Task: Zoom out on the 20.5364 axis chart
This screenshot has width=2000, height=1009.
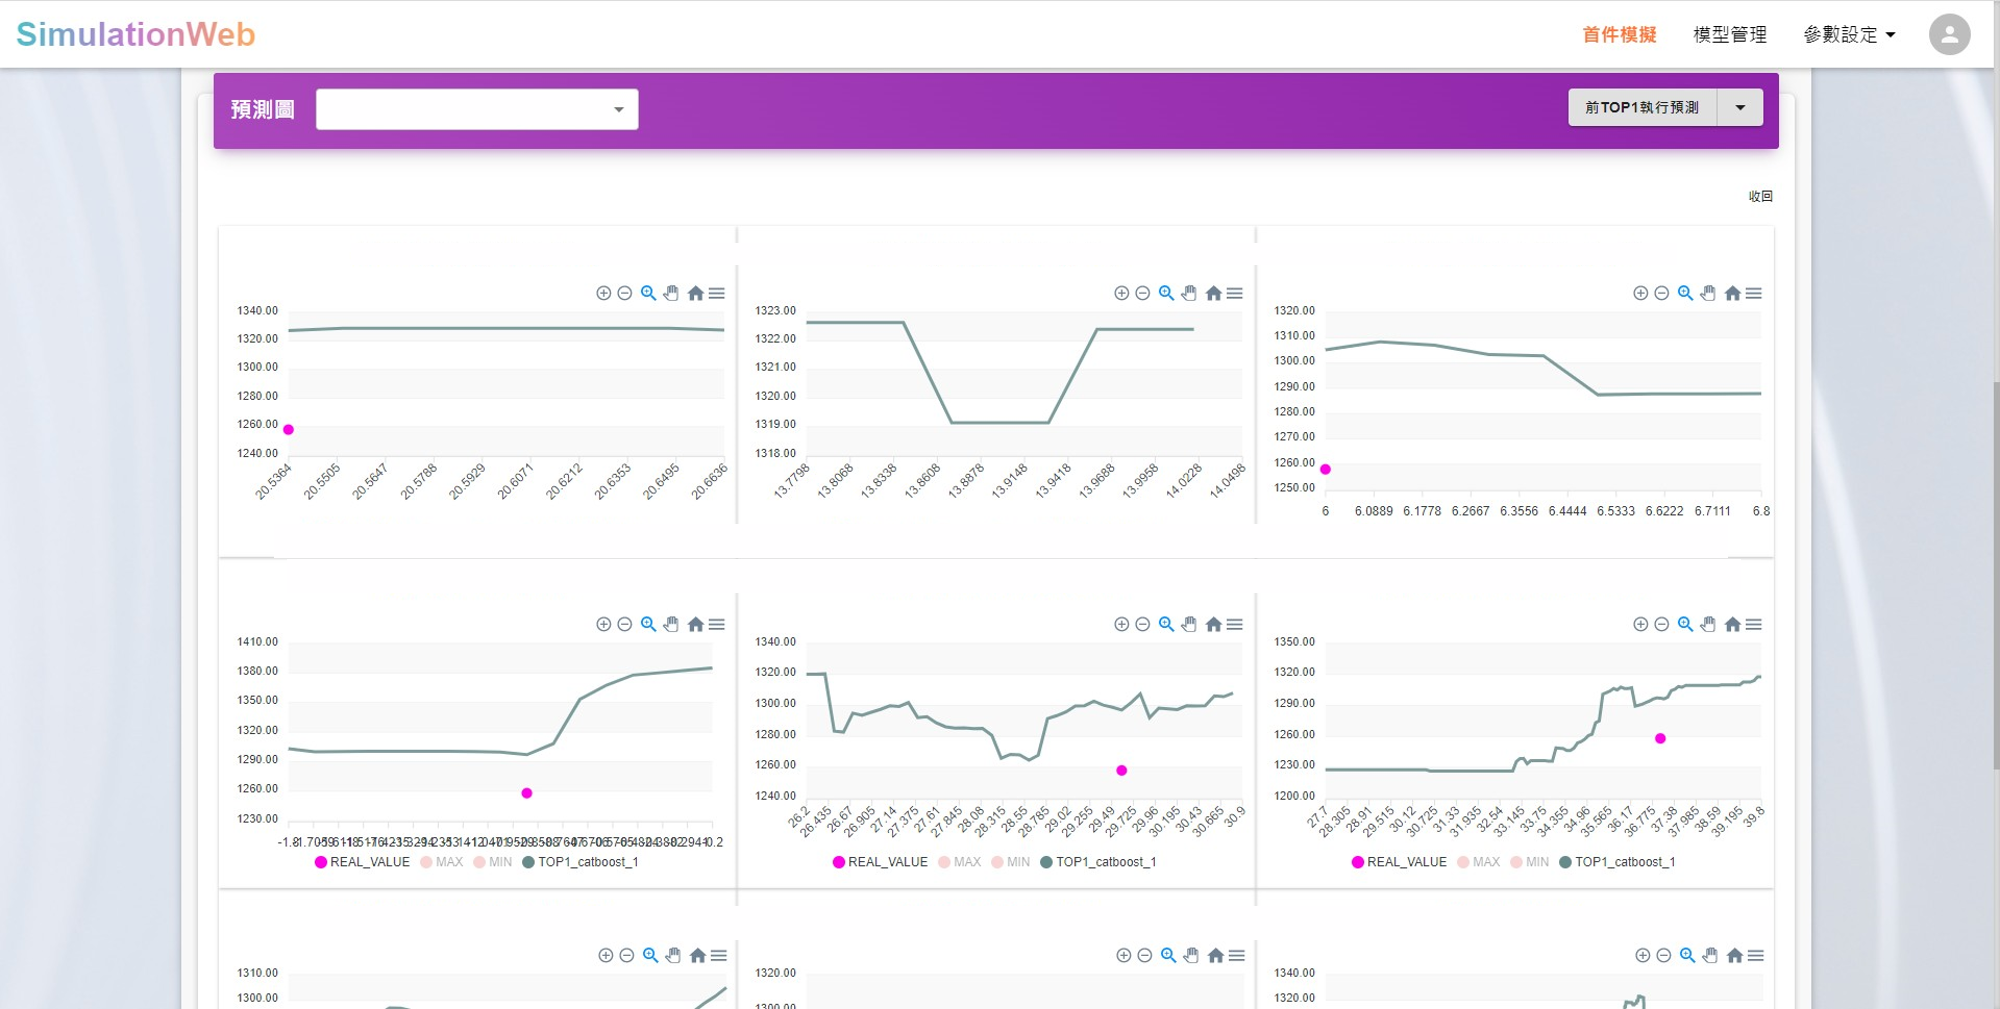Action: point(625,293)
